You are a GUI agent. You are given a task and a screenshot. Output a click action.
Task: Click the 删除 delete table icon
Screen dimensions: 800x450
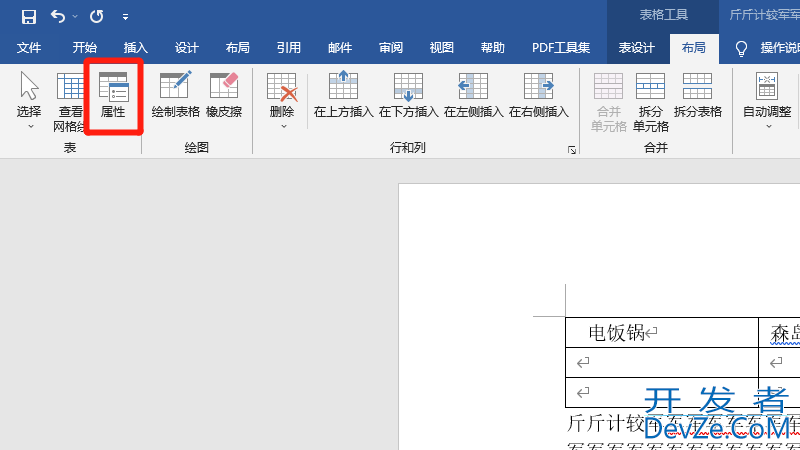click(282, 87)
